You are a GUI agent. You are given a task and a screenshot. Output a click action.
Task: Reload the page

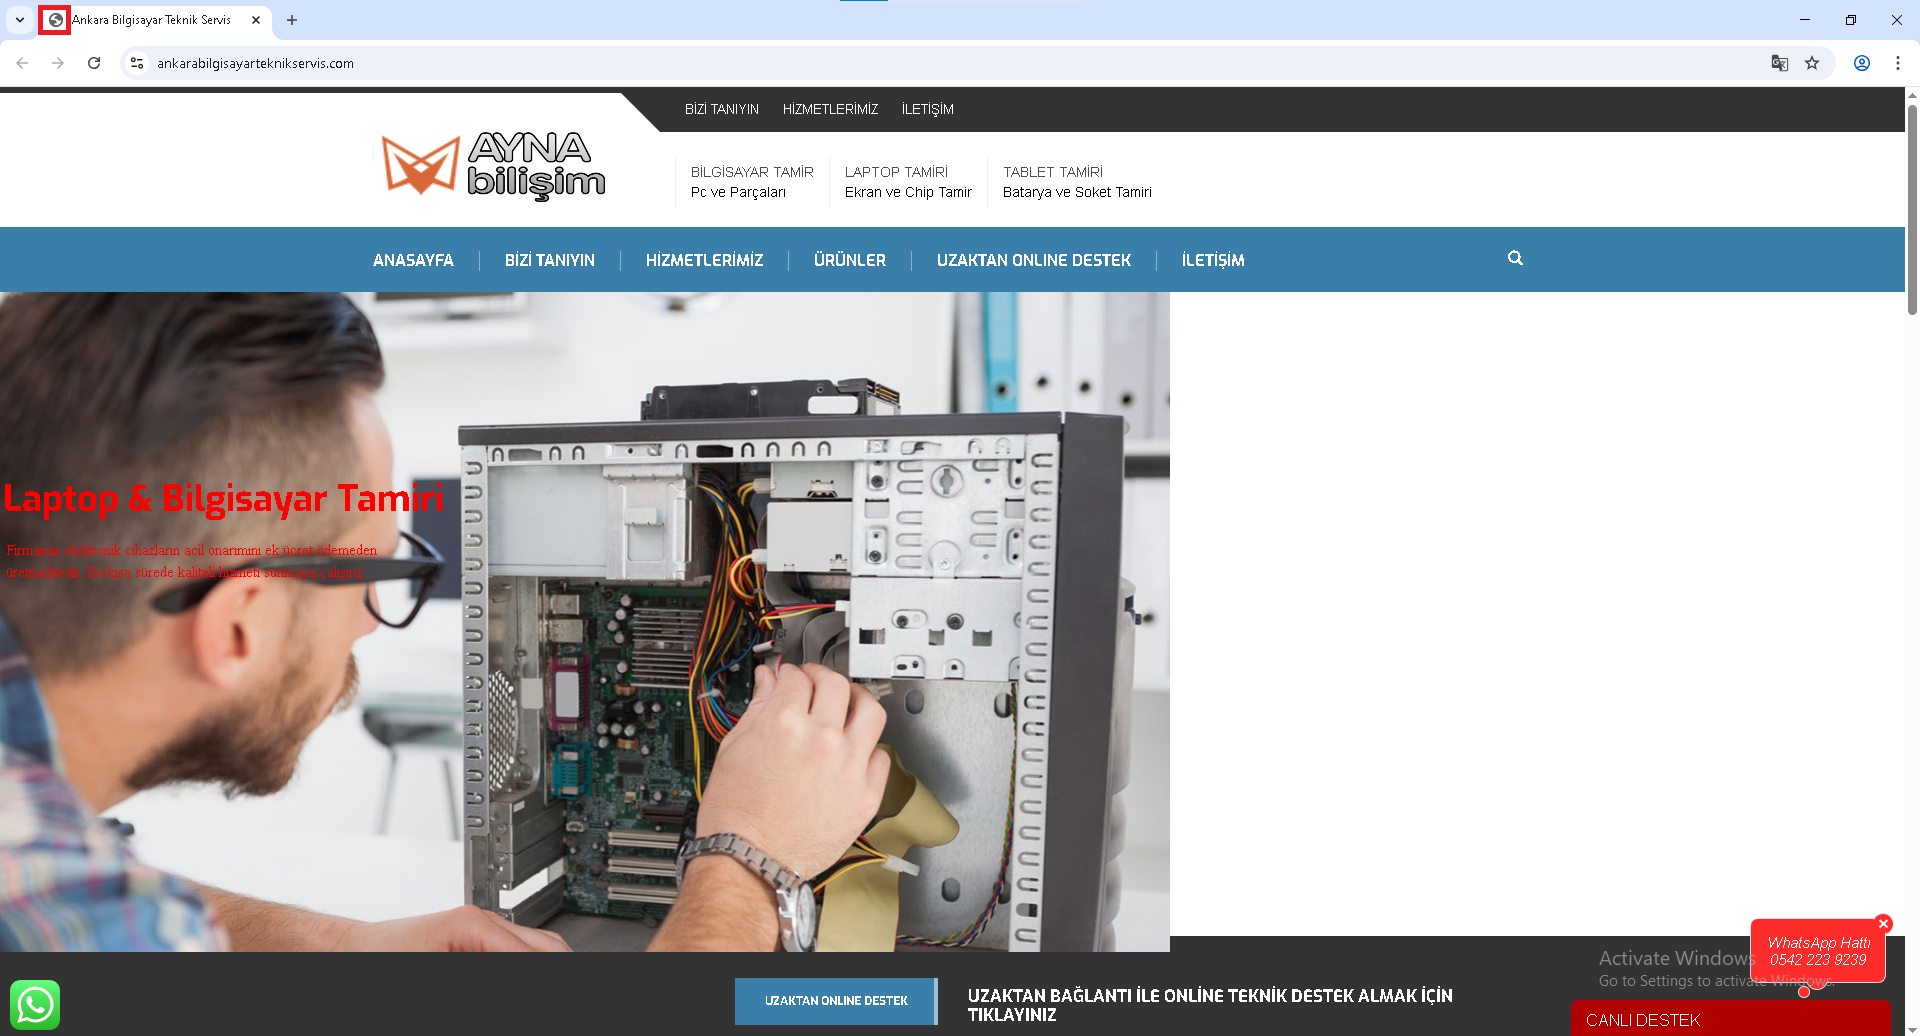coord(94,63)
